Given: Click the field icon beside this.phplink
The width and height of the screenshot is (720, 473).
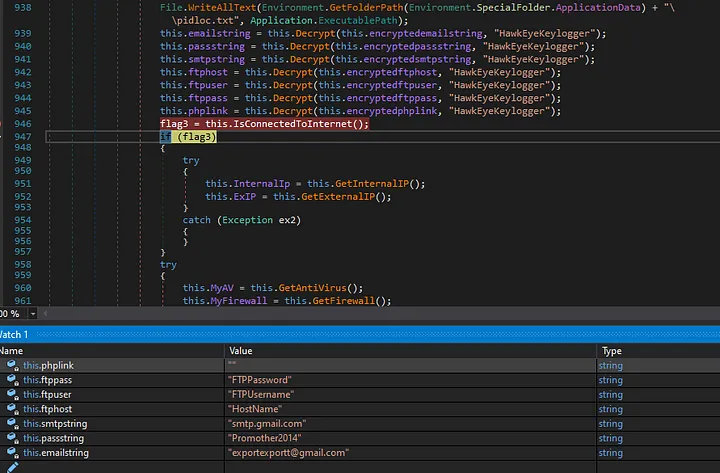Looking at the screenshot, I should click(12, 366).
